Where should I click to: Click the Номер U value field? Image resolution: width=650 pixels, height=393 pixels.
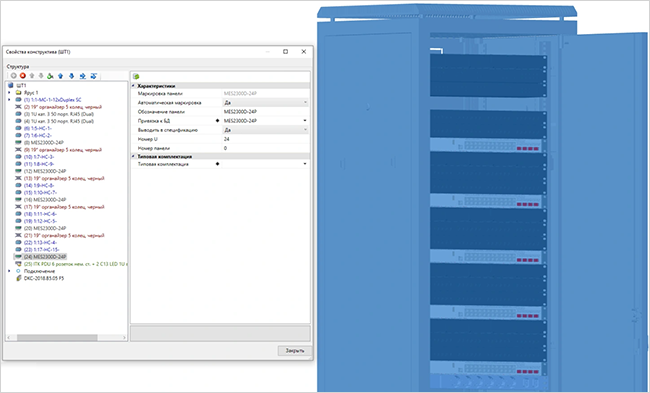(266, 139)
